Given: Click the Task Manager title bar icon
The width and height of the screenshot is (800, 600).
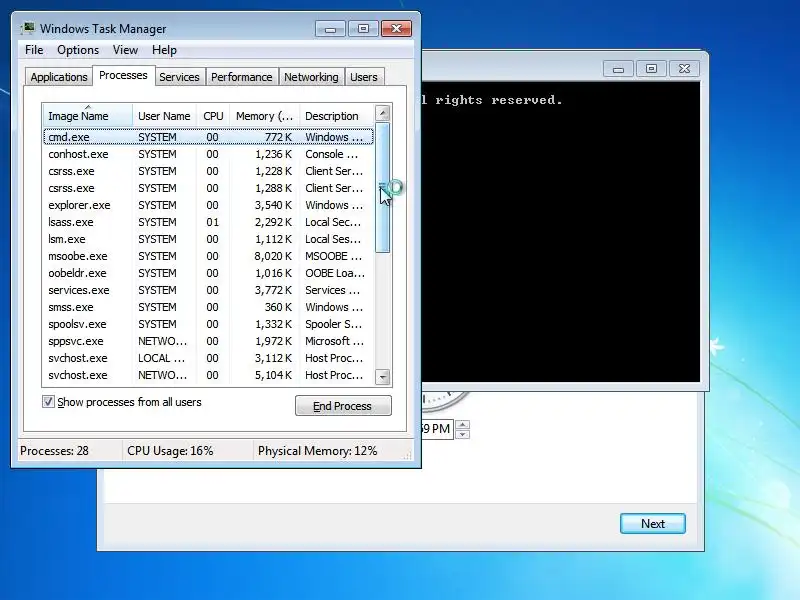Looking at the screenshot, I should pos(28,28).
